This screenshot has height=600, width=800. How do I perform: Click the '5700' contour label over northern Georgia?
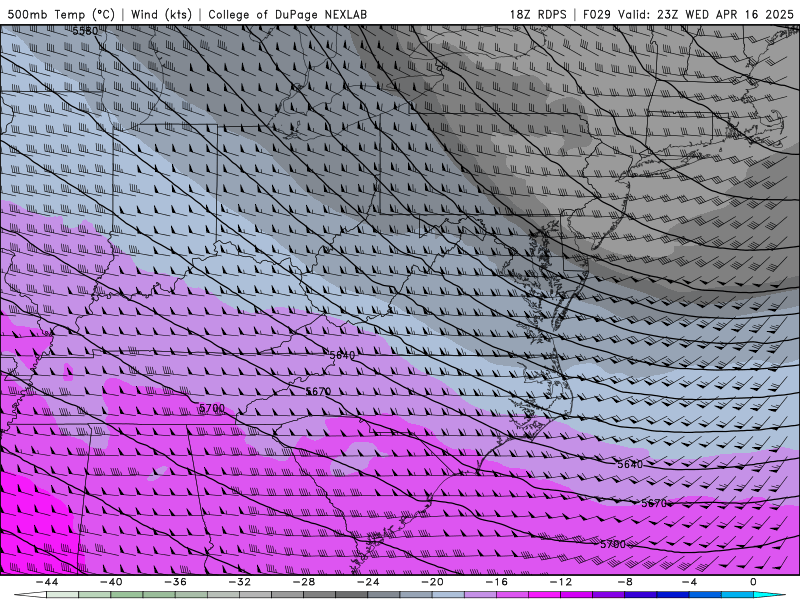click(212, 408)
